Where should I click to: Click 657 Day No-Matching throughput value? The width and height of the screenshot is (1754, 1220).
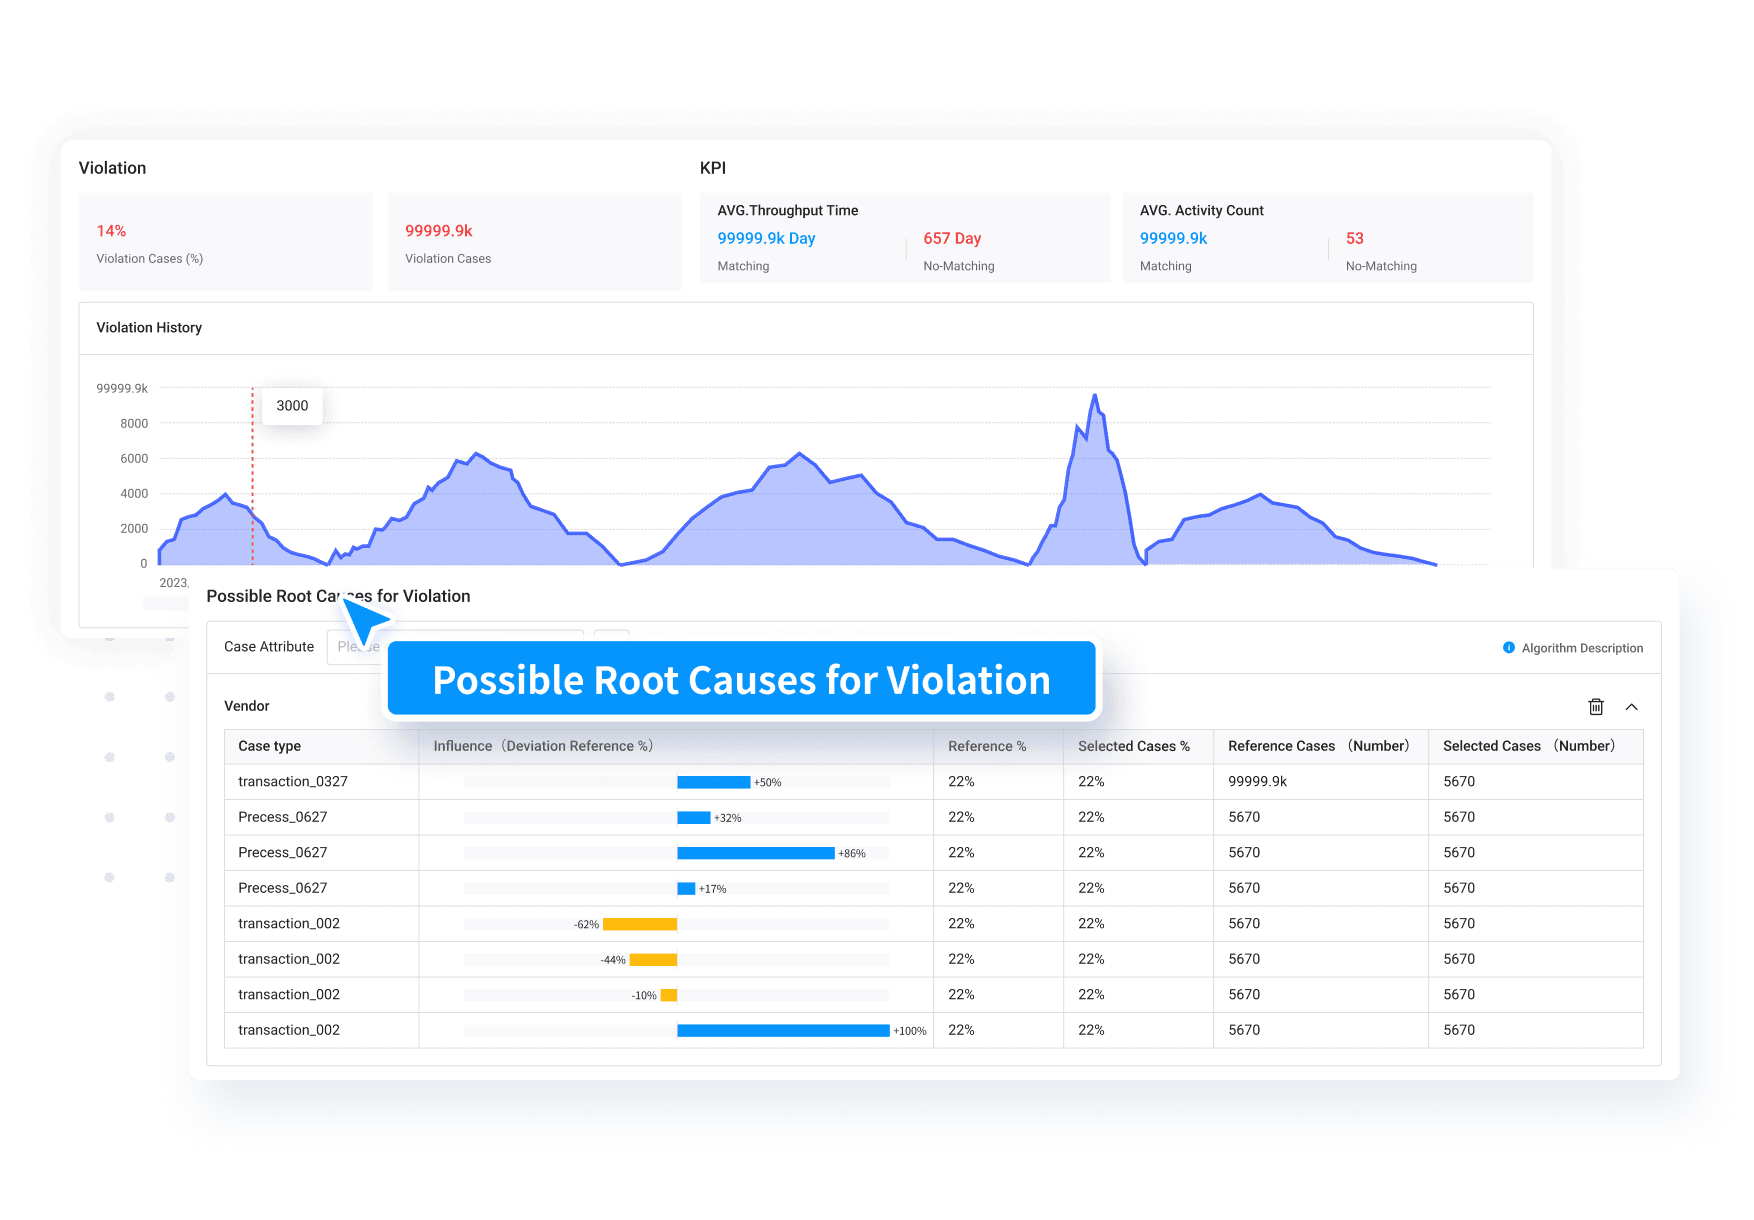pos(952,238)
